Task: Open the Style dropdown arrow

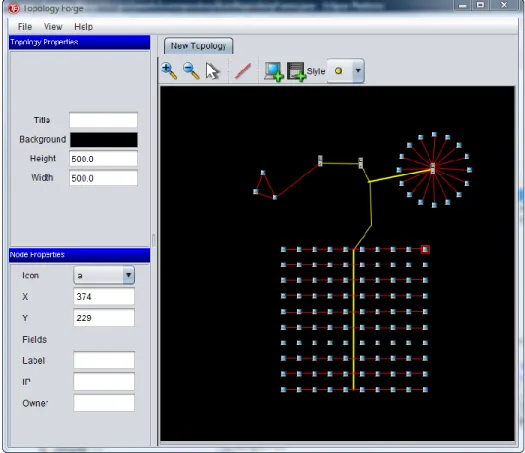Action: (x=358, y=71)
